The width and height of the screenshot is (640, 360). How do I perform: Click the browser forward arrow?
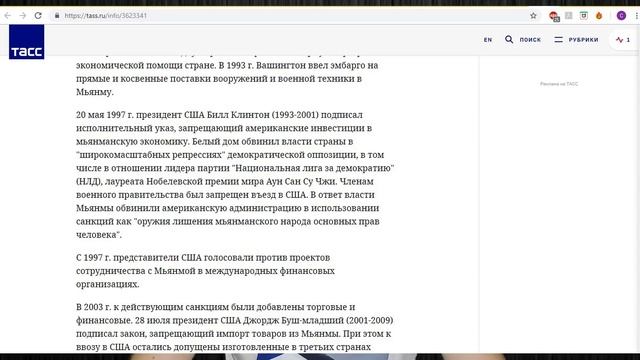[23, 16]
